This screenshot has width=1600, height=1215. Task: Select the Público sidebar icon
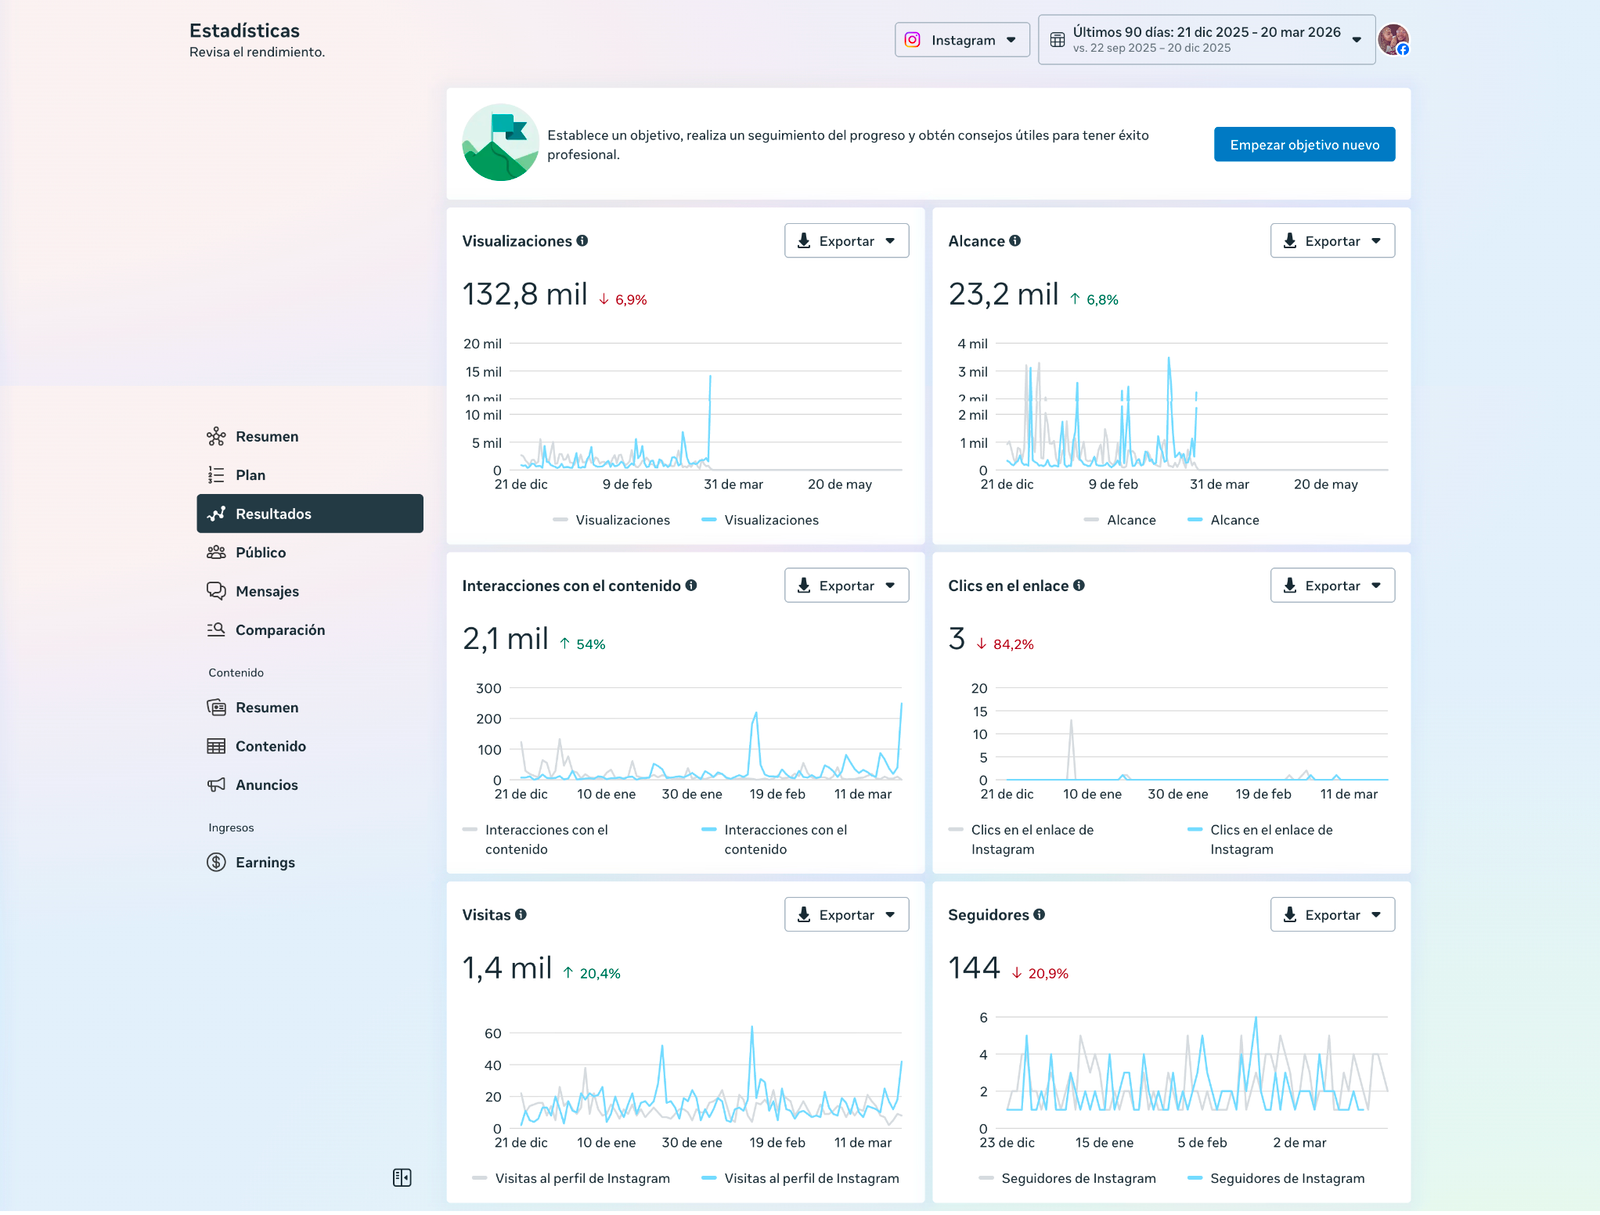[x=216, y=552]
